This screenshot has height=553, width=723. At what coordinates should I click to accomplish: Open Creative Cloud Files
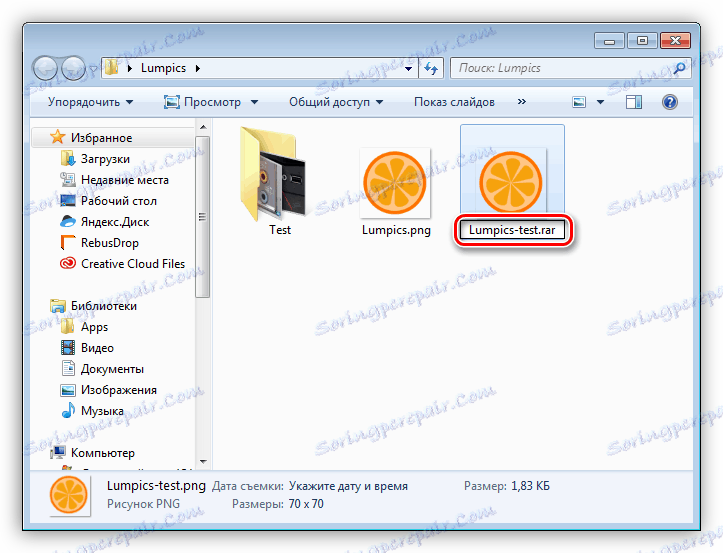133,264
